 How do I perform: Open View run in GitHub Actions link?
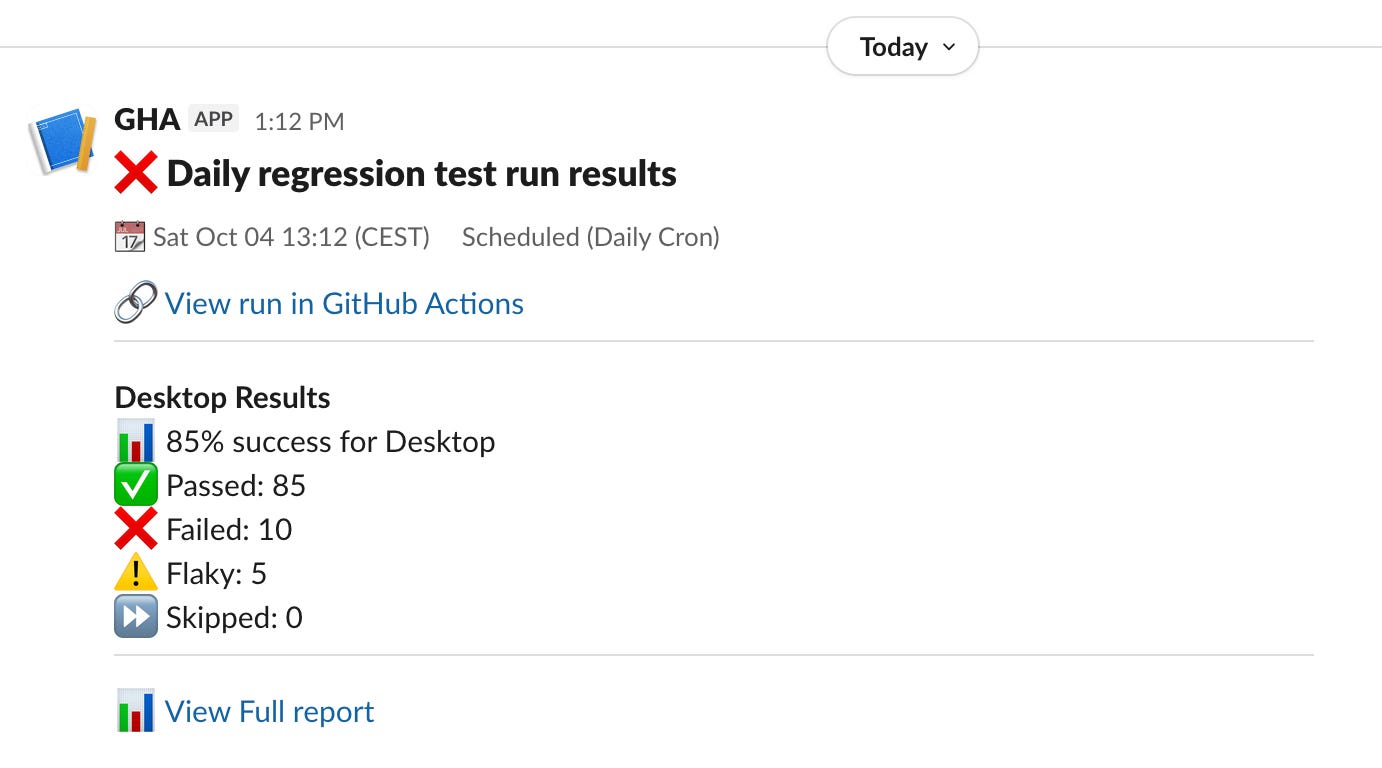[344, 303]
